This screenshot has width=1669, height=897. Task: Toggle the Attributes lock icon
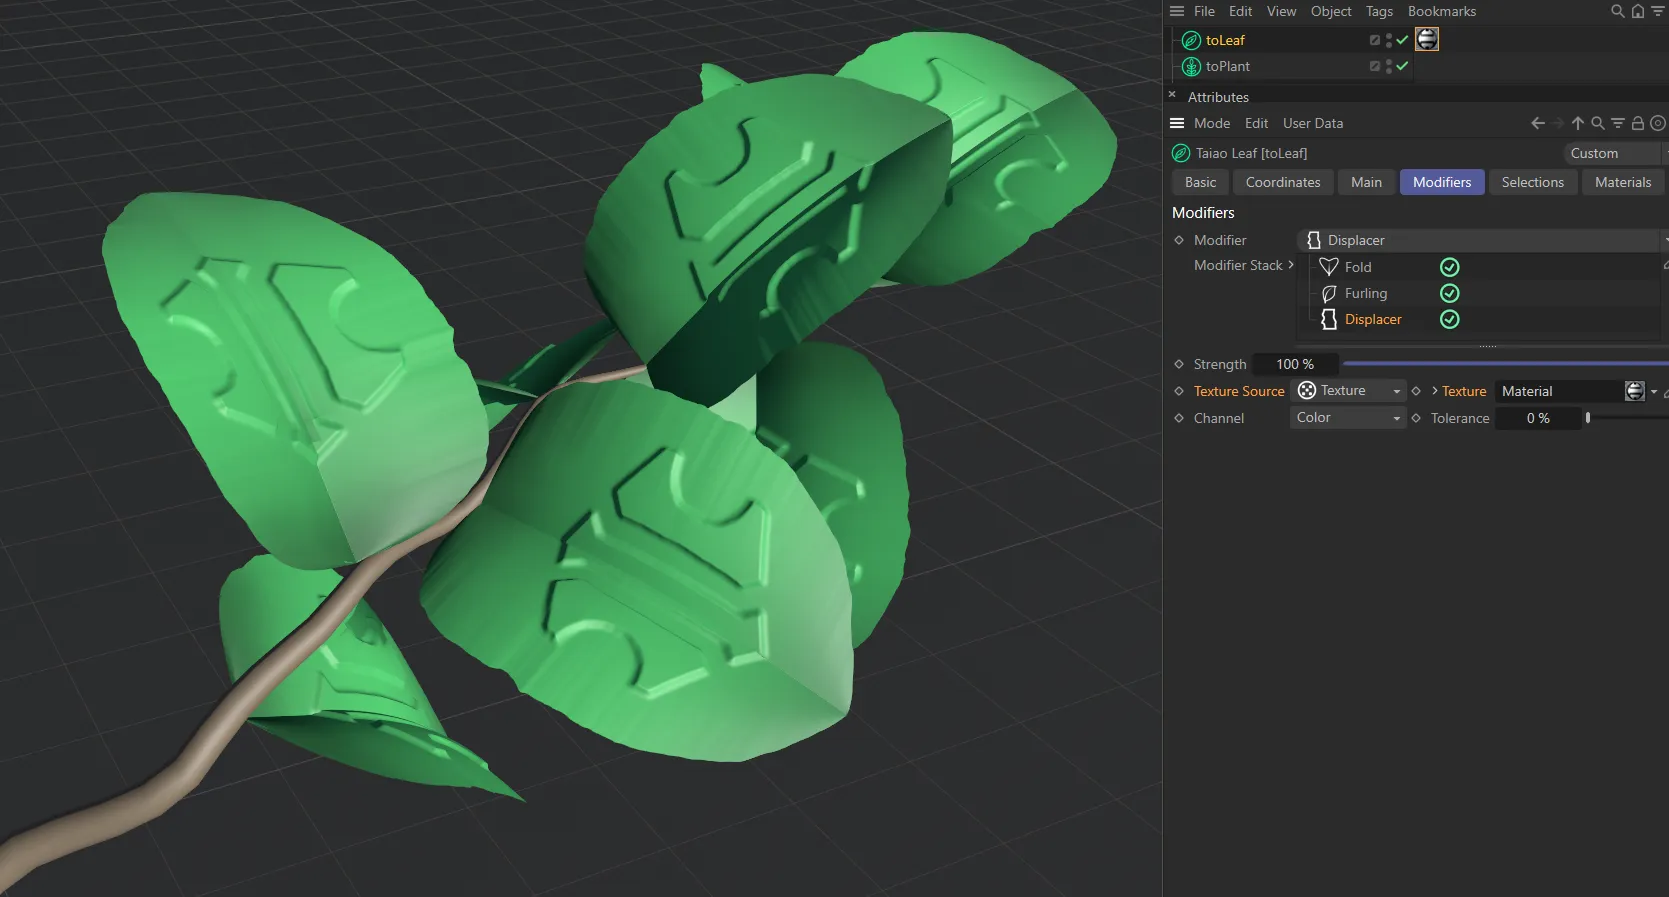1638,123
